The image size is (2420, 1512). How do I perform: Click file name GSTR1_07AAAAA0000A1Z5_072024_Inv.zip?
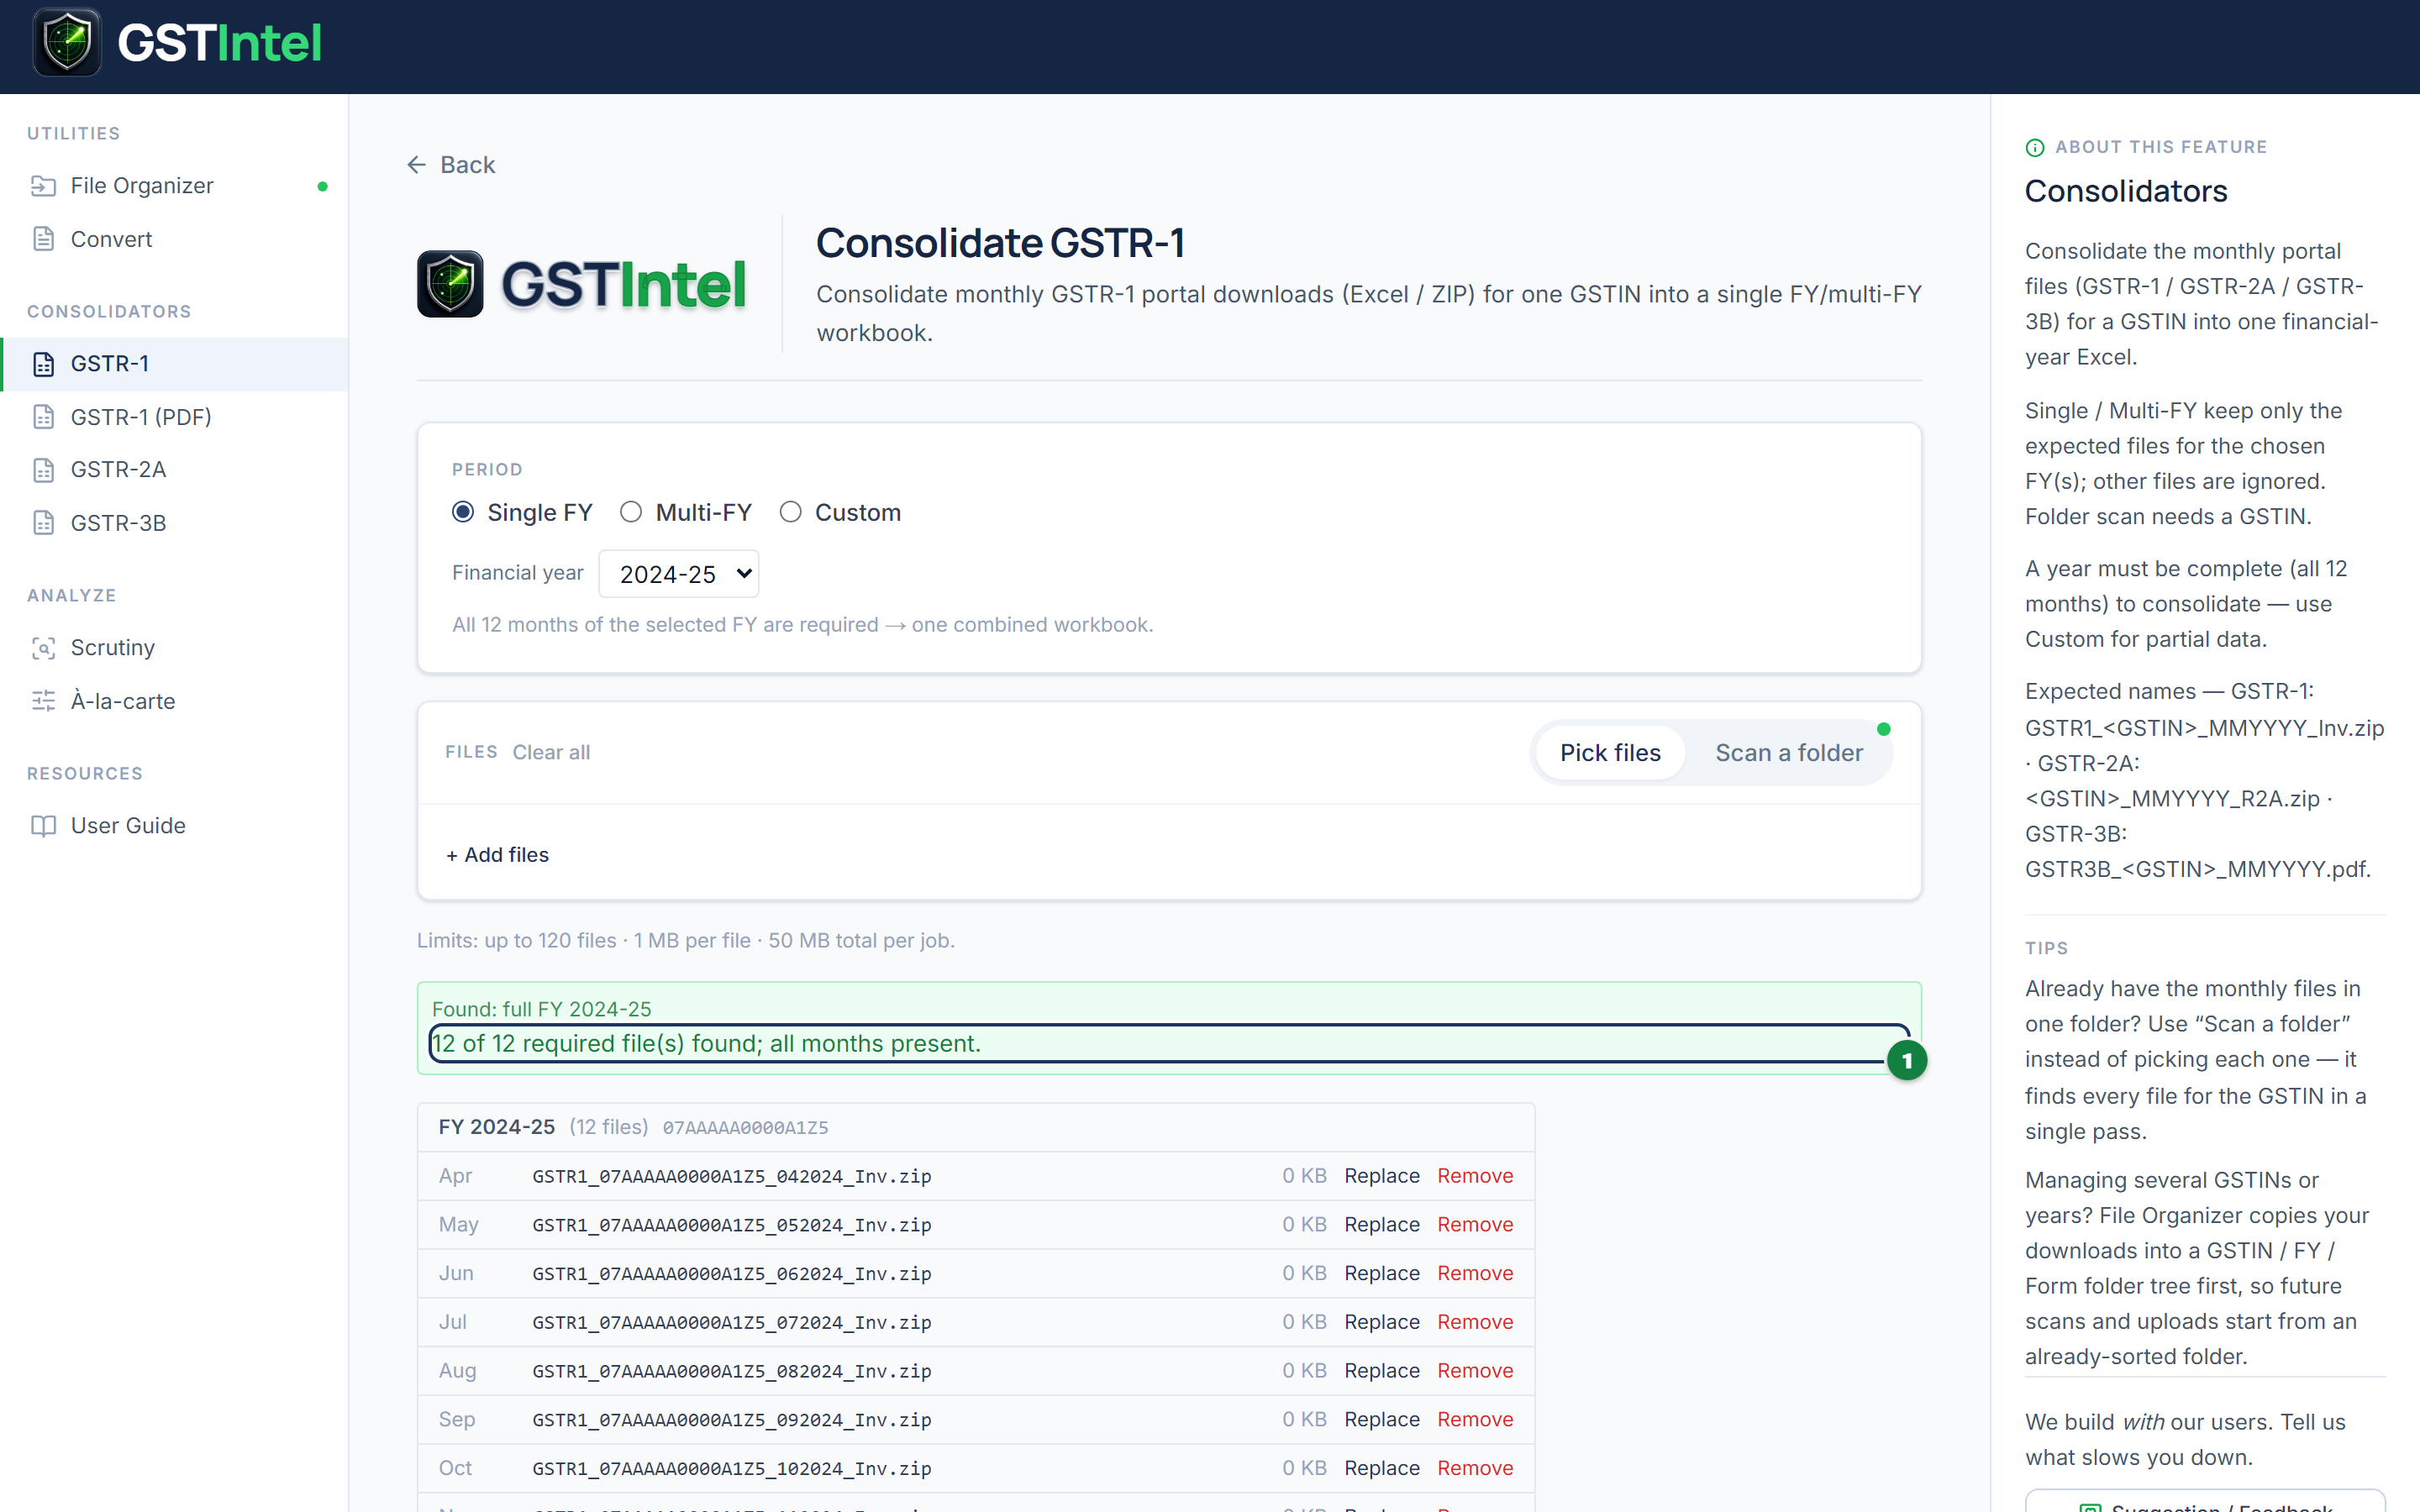[732, 1323]
